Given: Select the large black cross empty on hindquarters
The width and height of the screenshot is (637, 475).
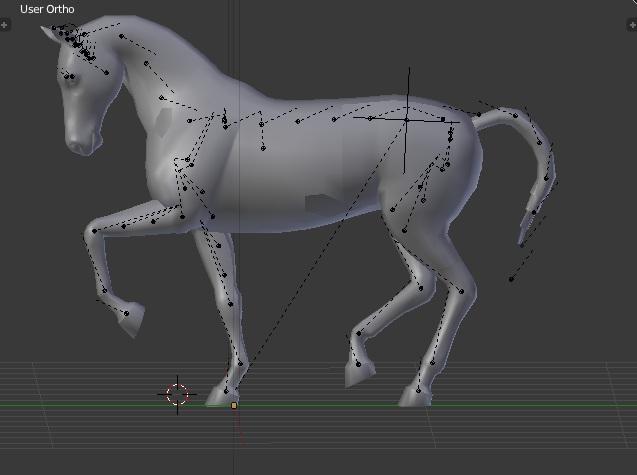Looking at the screenshot, I should coord(407,119).
